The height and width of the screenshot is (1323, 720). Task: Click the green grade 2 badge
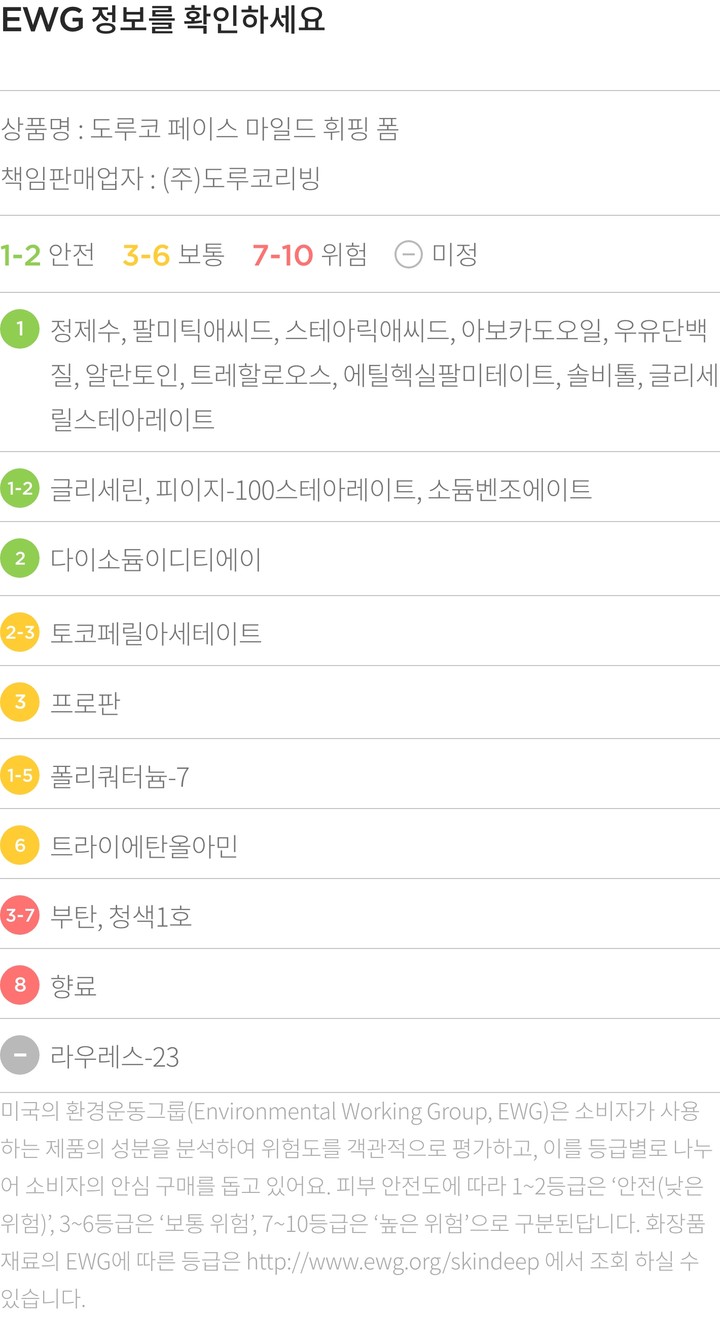coord(20,559)
